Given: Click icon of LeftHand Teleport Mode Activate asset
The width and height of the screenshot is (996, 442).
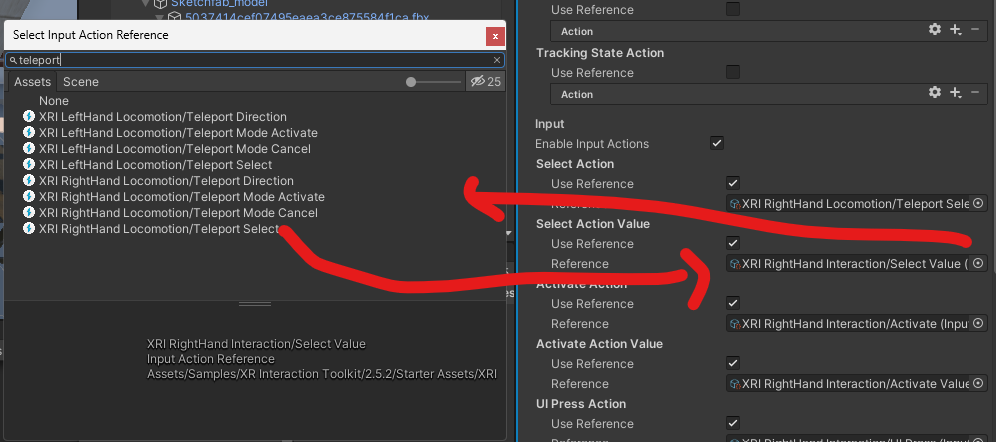Looking at the screenshot, I should [x=29, y=132].
